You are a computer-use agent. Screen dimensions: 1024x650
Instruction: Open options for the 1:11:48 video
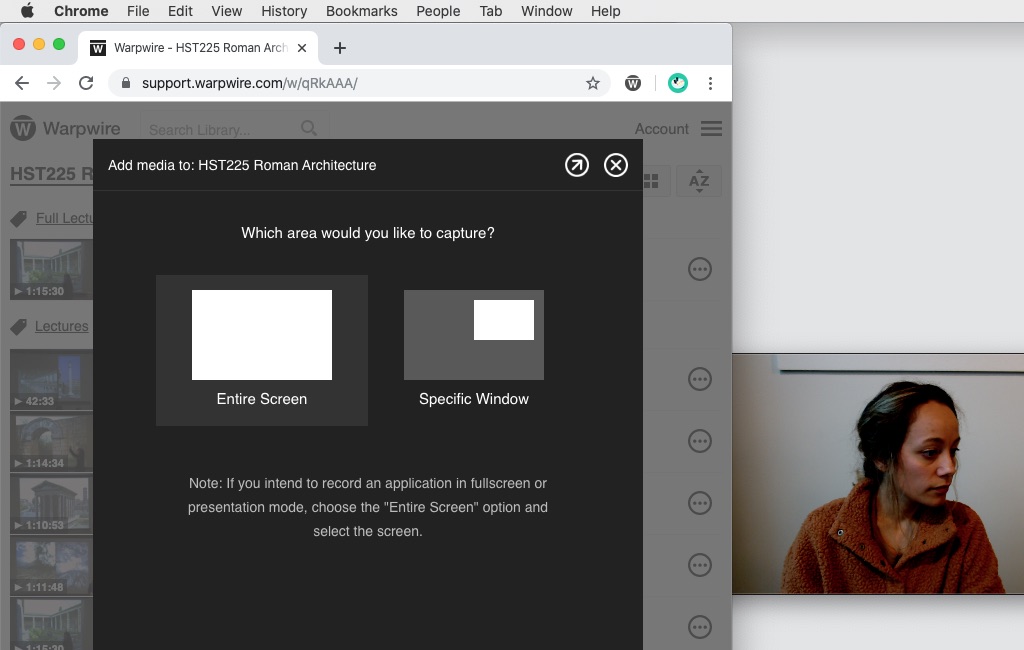[699, 565]
